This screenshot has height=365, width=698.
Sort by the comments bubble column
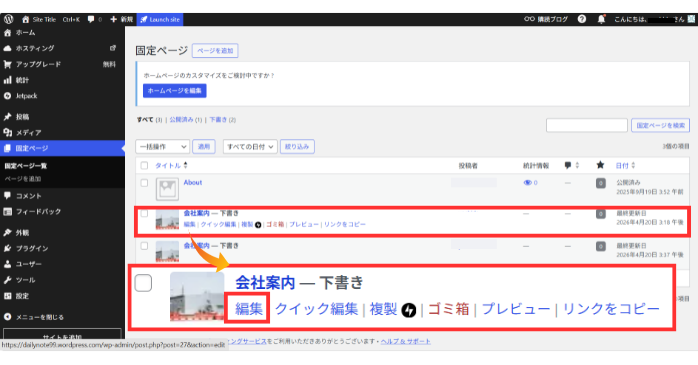pos(572,165)
